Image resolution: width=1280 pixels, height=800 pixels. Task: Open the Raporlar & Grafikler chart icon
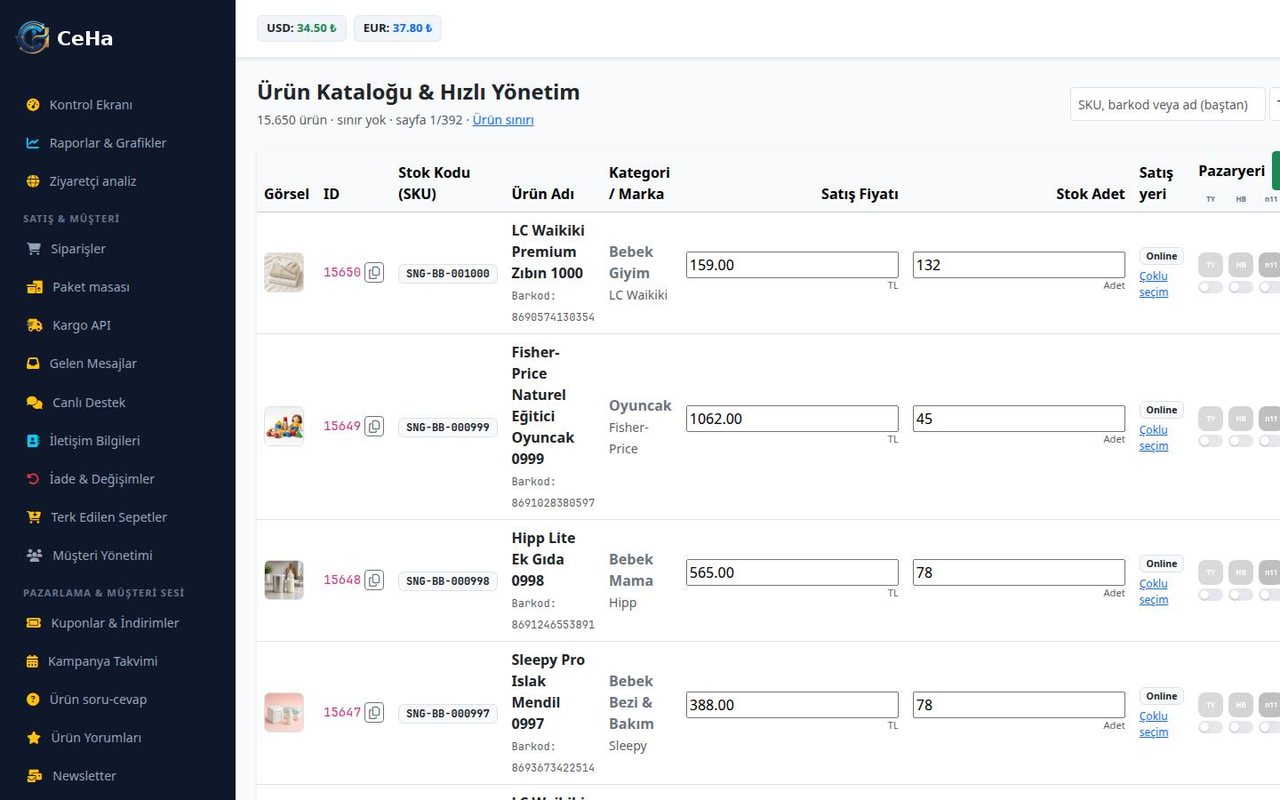33,143
